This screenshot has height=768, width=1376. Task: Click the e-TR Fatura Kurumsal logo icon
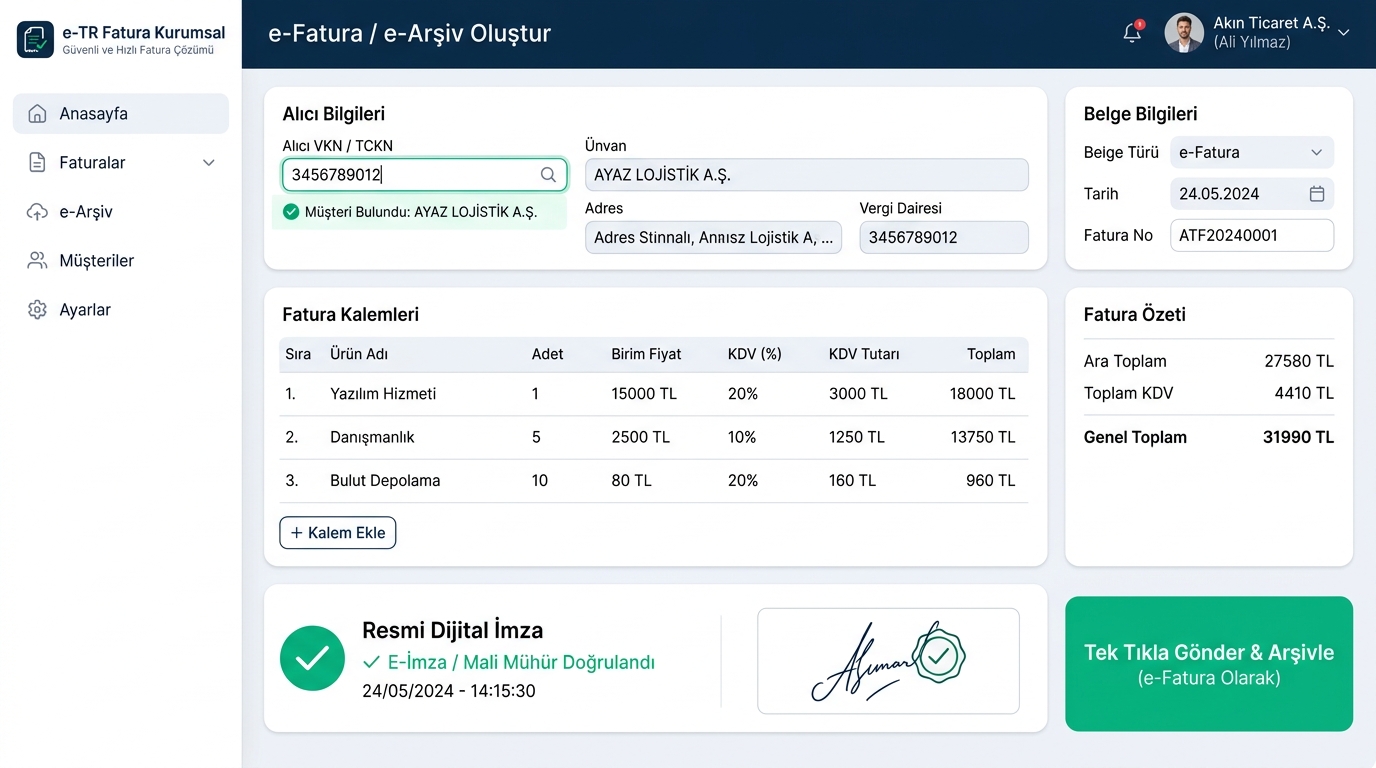pos(35,40)
